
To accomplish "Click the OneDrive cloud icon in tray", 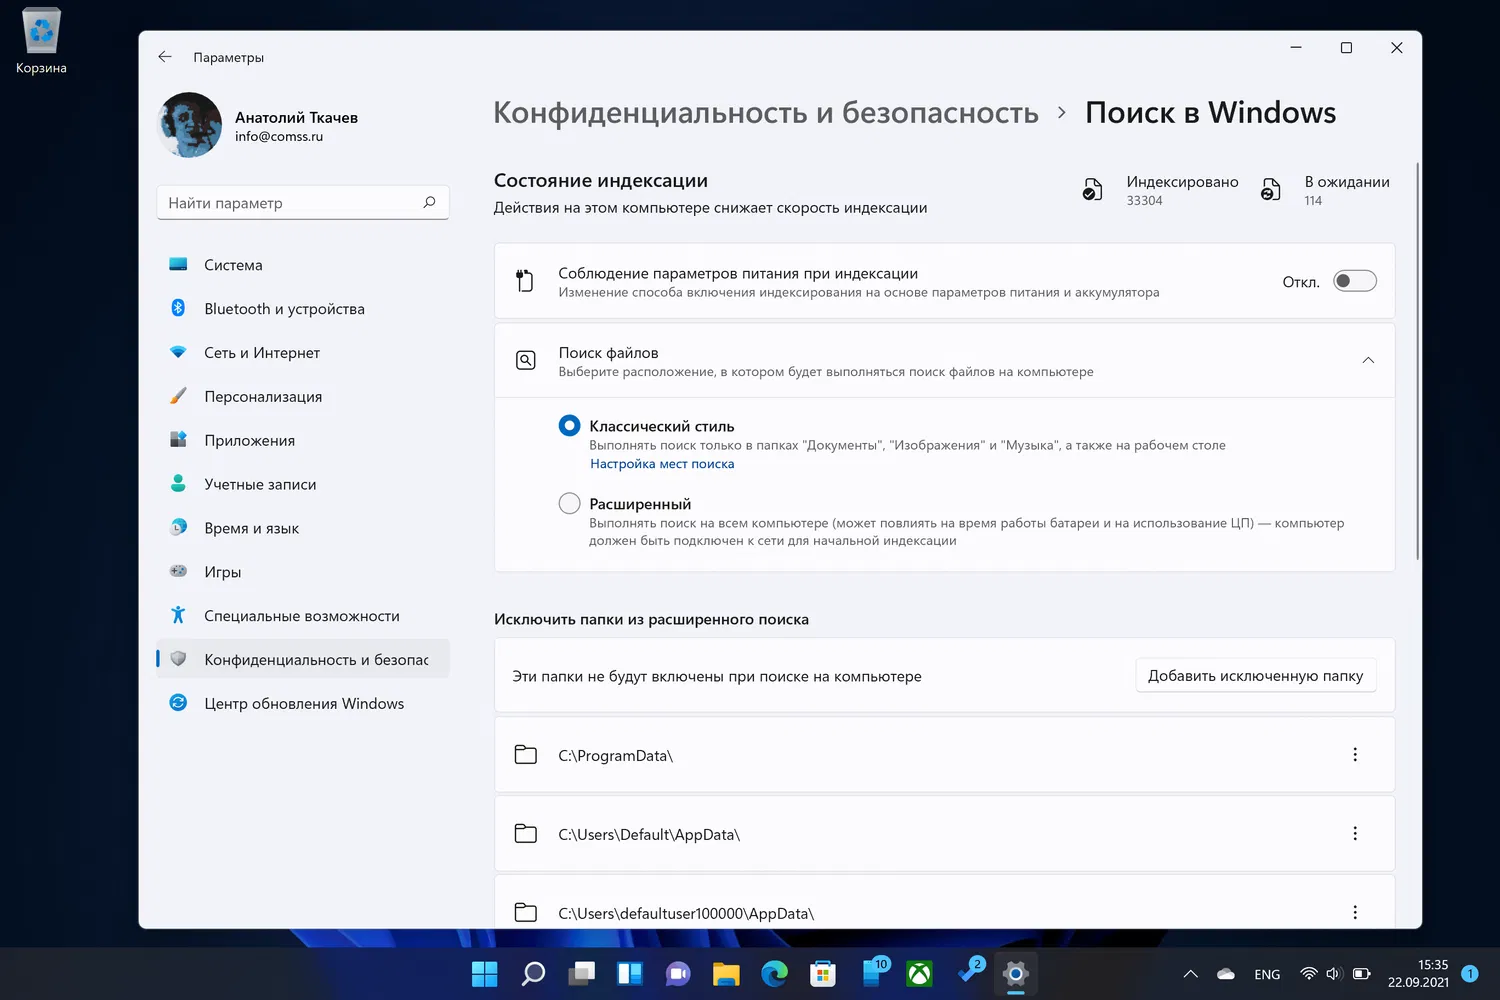I will click(1226, 974).
